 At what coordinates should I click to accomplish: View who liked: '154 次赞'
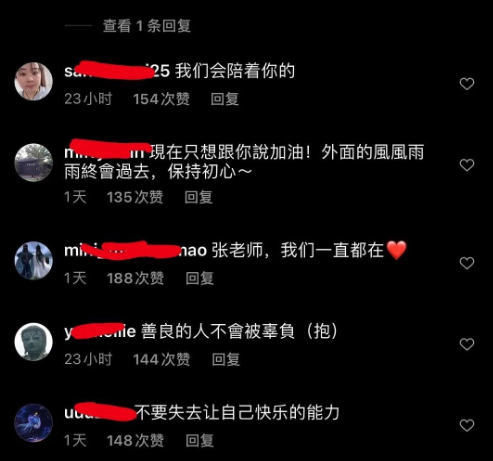[161, 99]
